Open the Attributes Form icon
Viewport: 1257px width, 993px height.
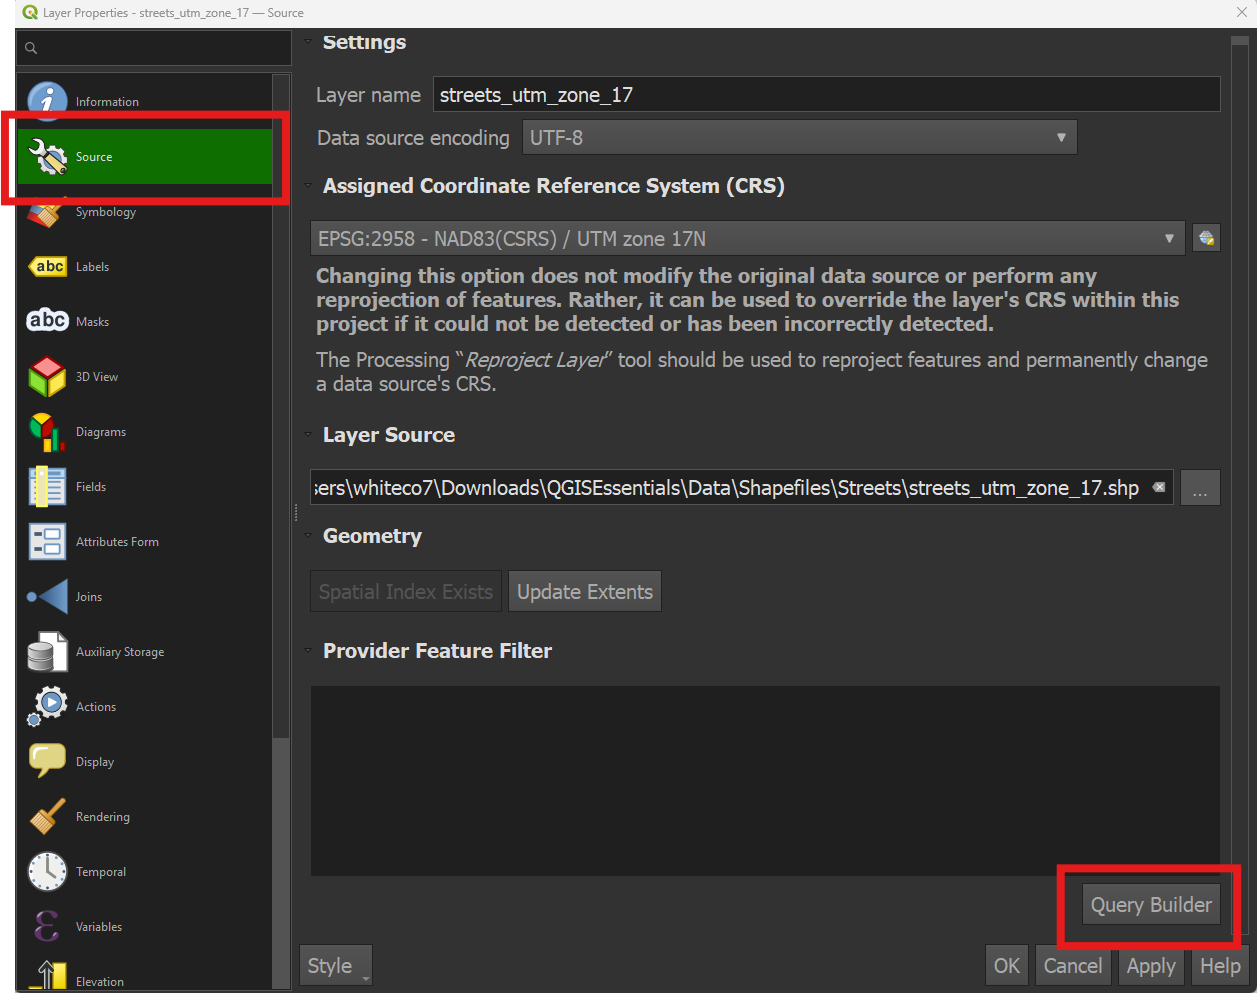click(47, 541)
